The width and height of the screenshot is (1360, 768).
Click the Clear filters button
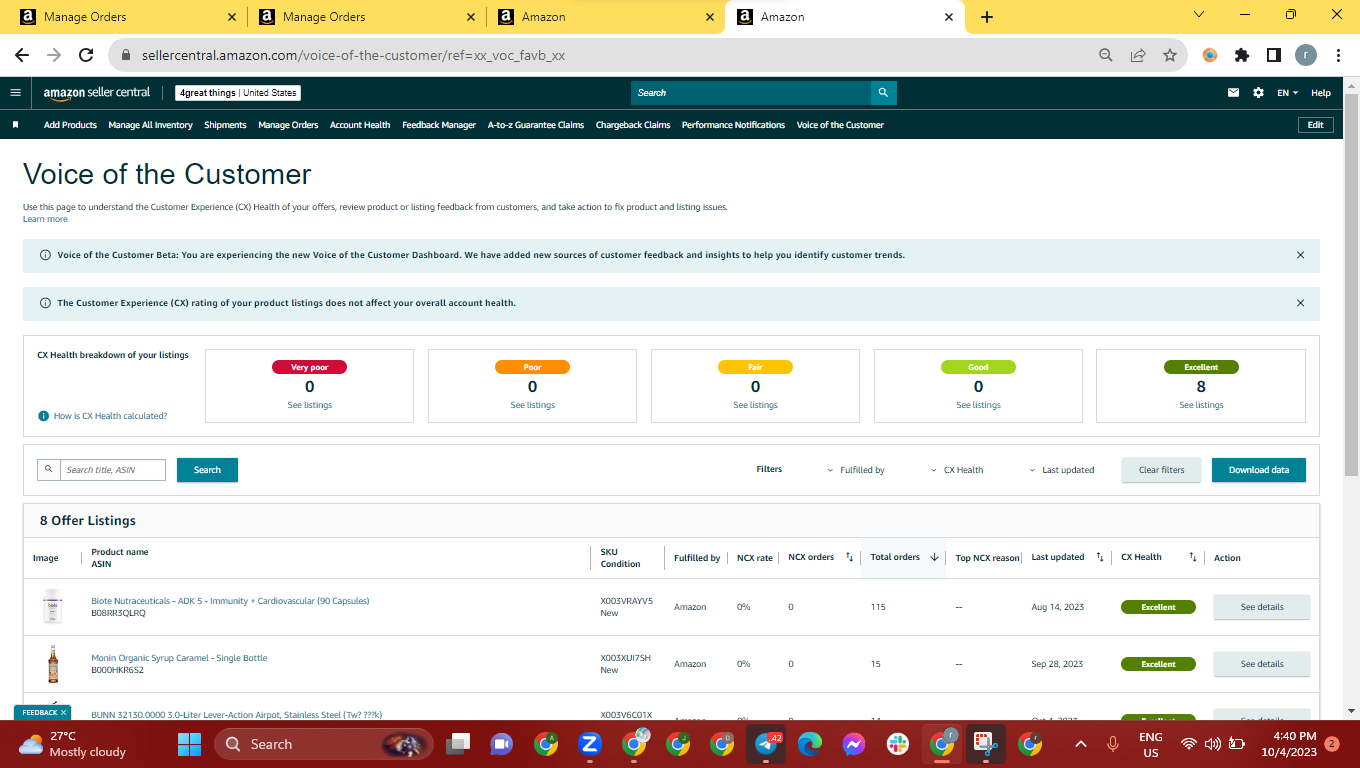click(1161, 470)
